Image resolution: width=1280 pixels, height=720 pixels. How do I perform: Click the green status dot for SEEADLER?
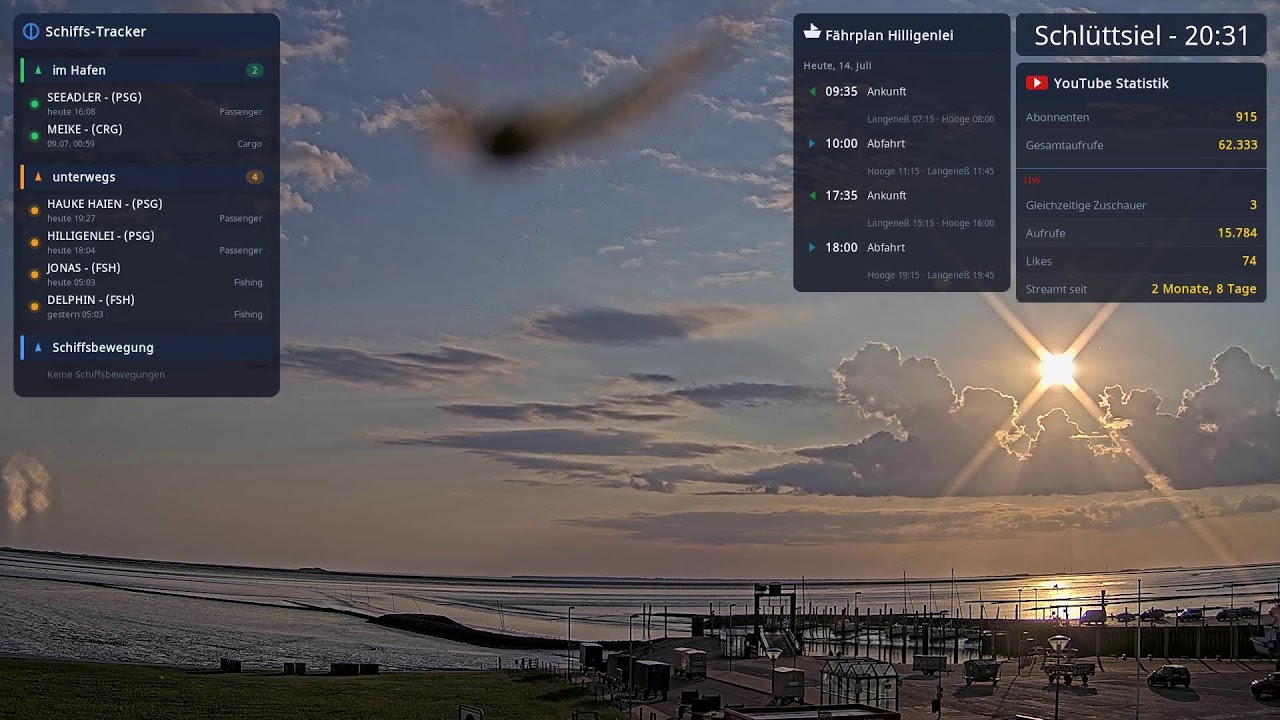pyautogui.click(x=34, y=104)
